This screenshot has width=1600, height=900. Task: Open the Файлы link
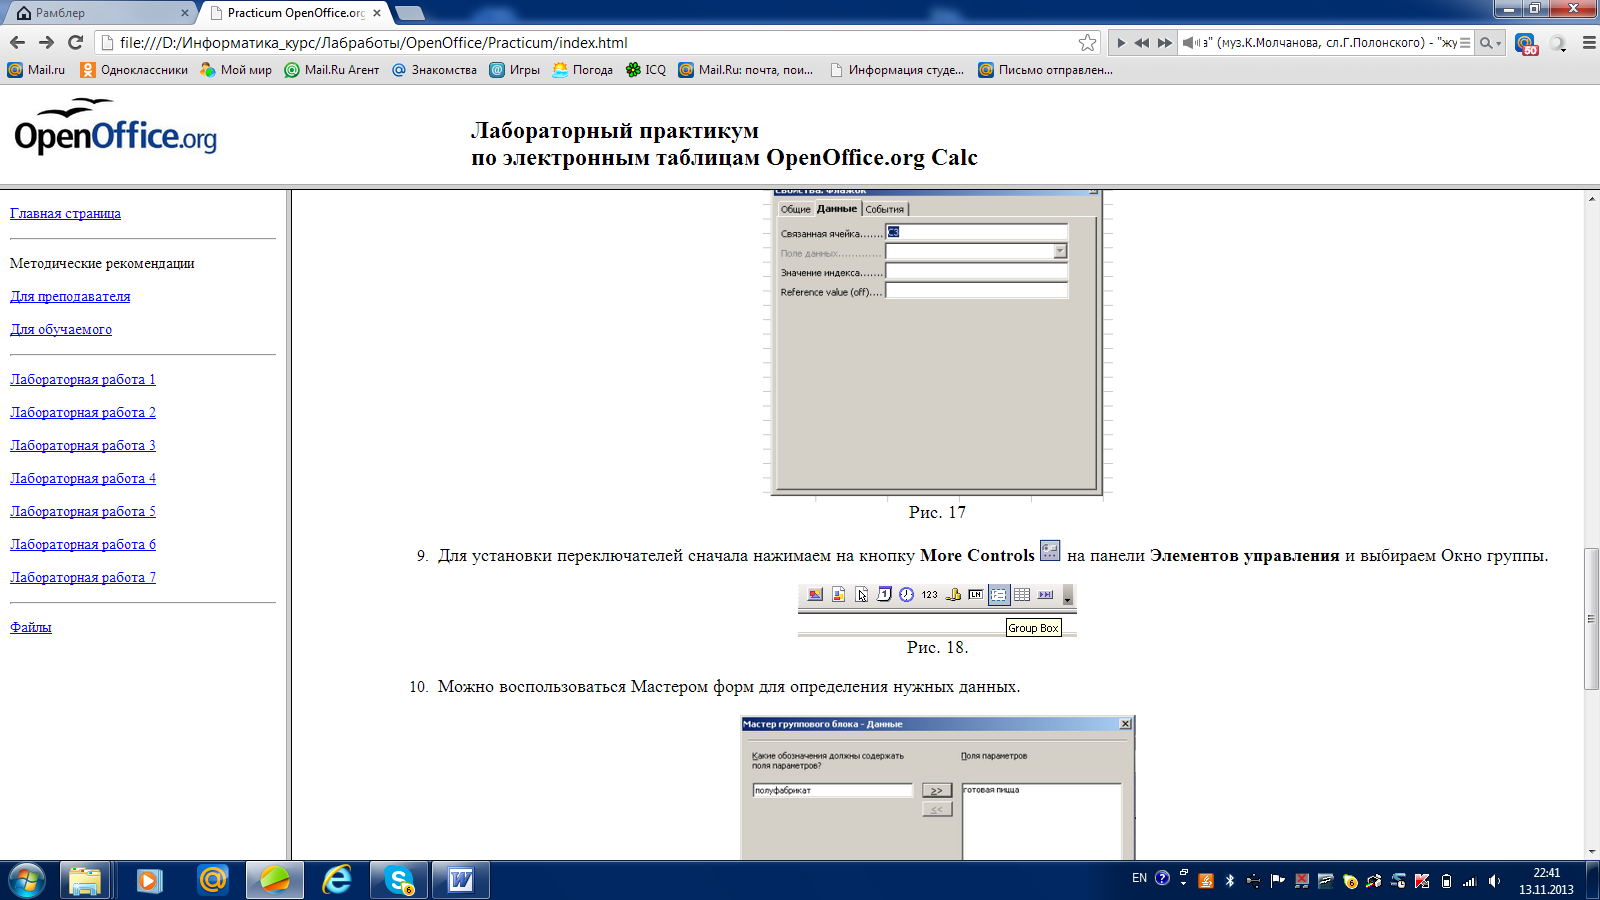[x=31, y=627]
